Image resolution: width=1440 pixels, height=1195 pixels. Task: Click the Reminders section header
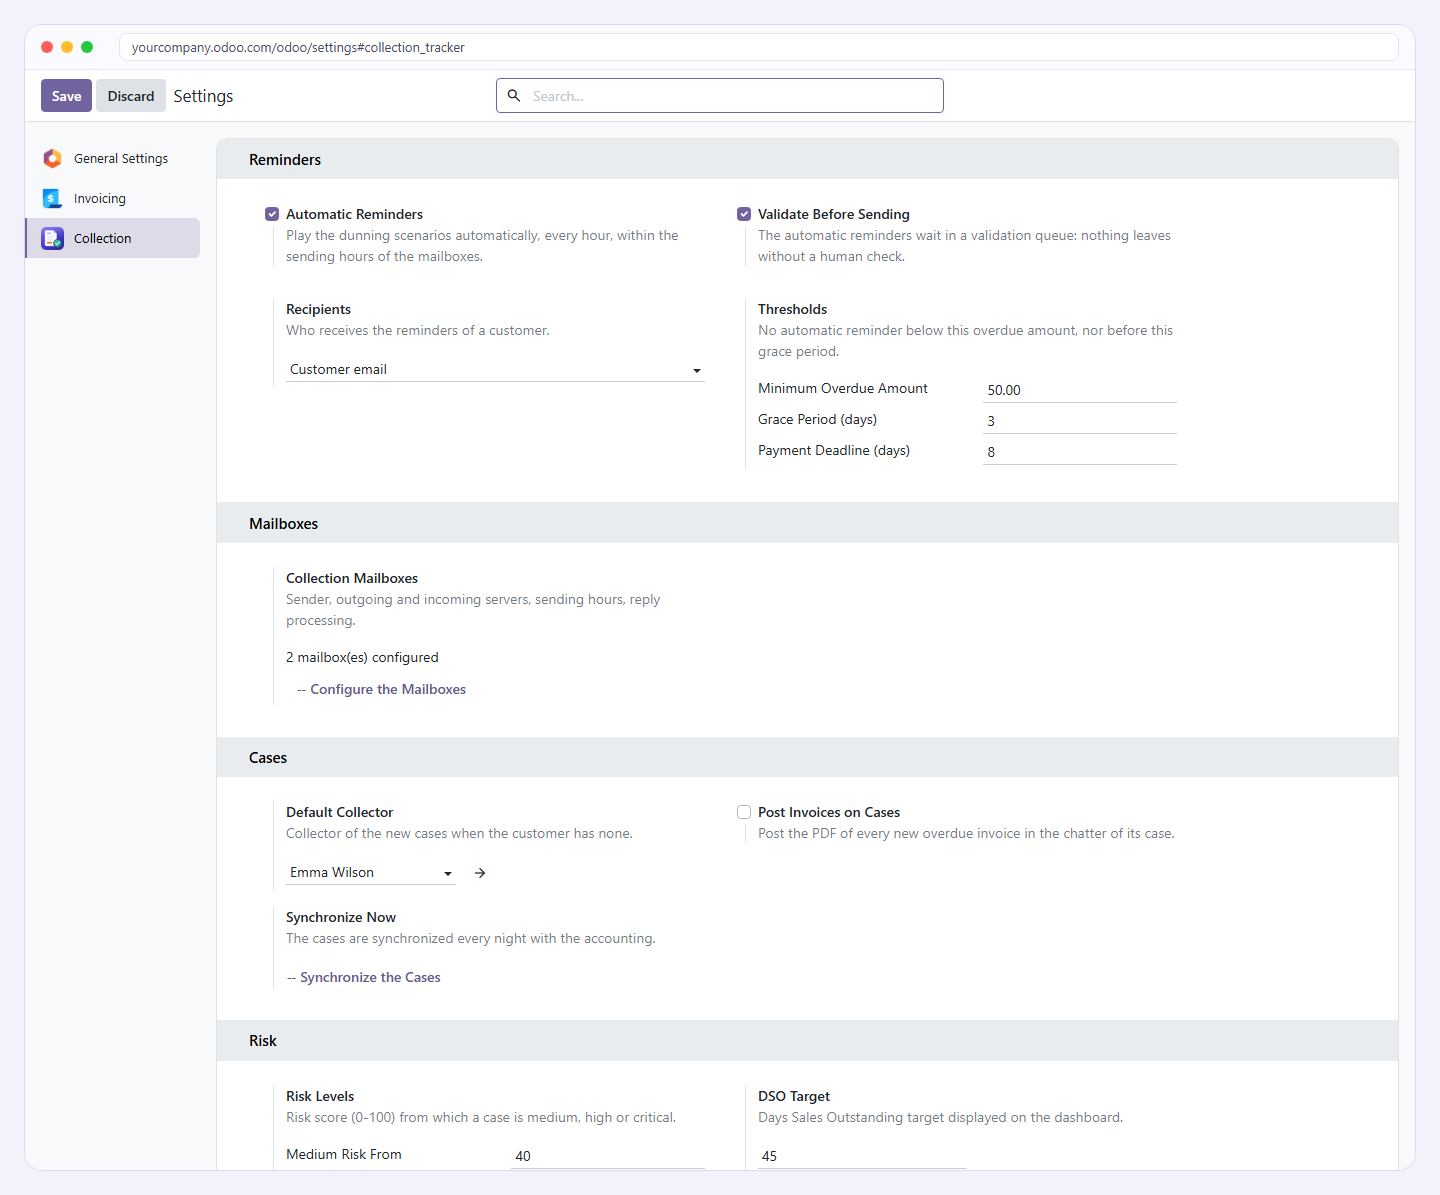[807, 159]
